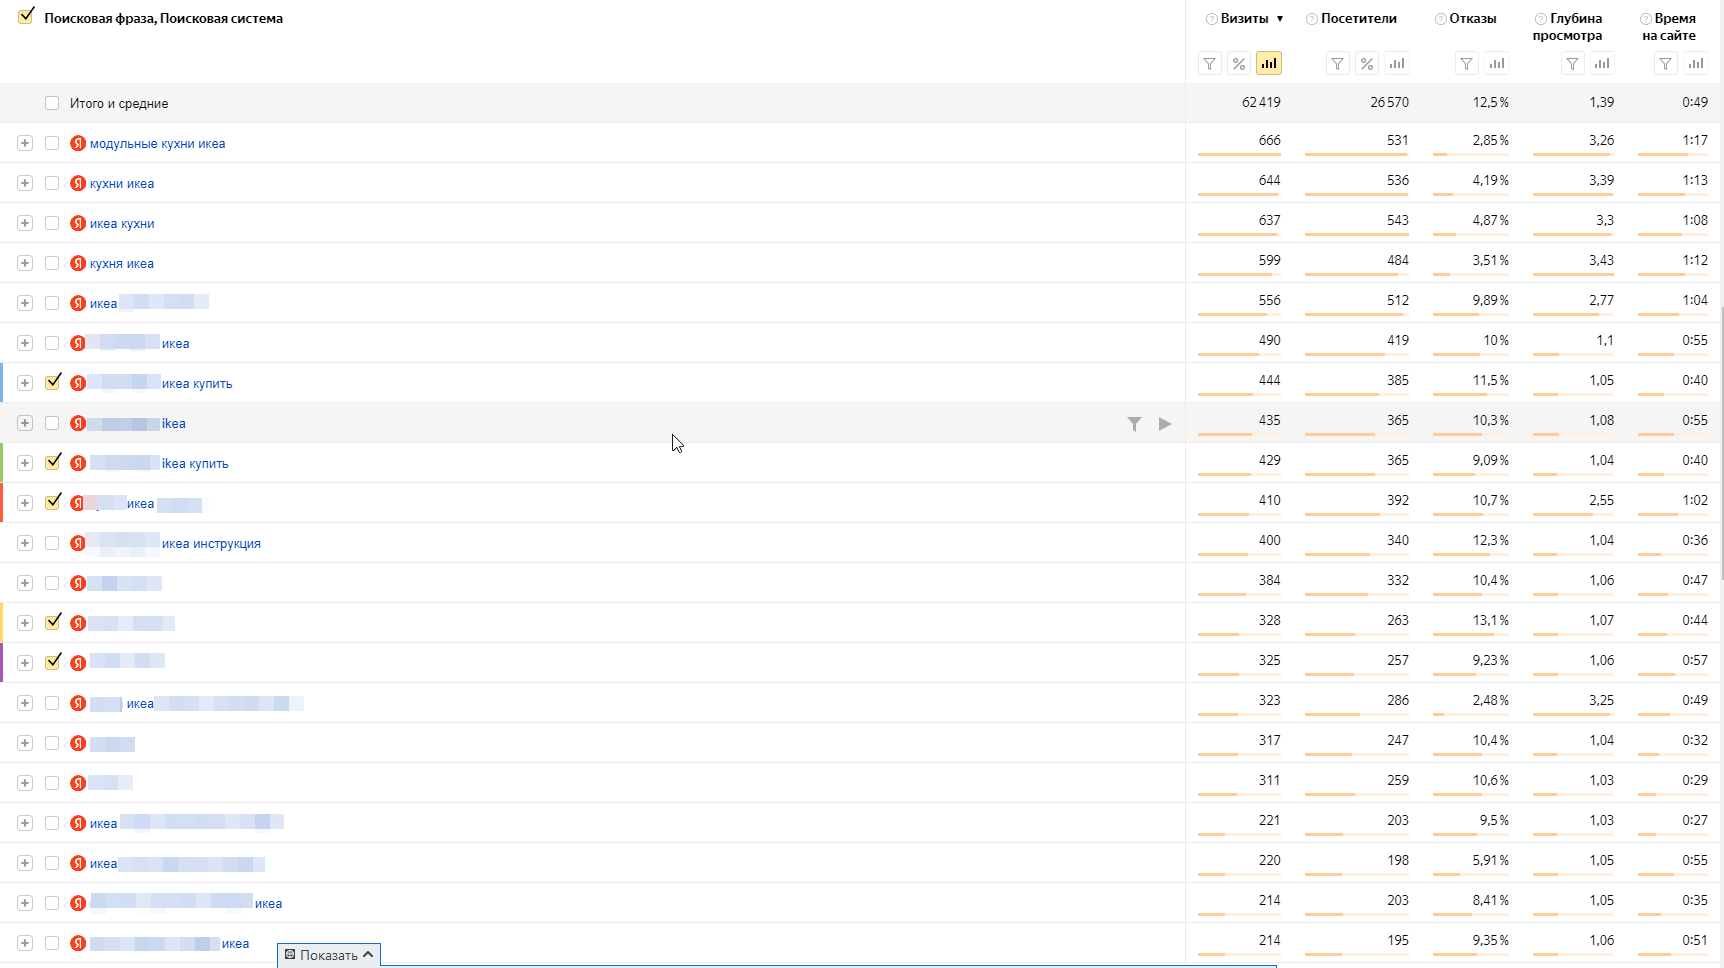The height and width of the screenshot is (968, 1724).
Task: Expand the кухни икеа row
Action: tap(25, 183)
